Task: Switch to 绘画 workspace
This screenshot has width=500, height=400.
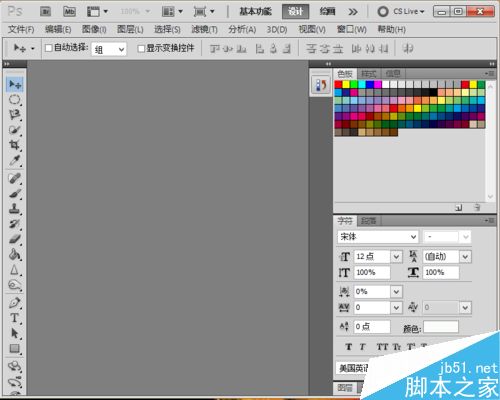Action: (x=327, y=12)
